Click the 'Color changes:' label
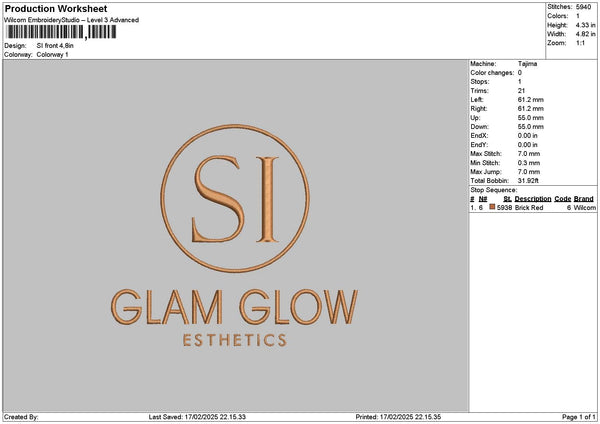The width and height of the screenshot is (600, 424). click(x=492, y=73)
